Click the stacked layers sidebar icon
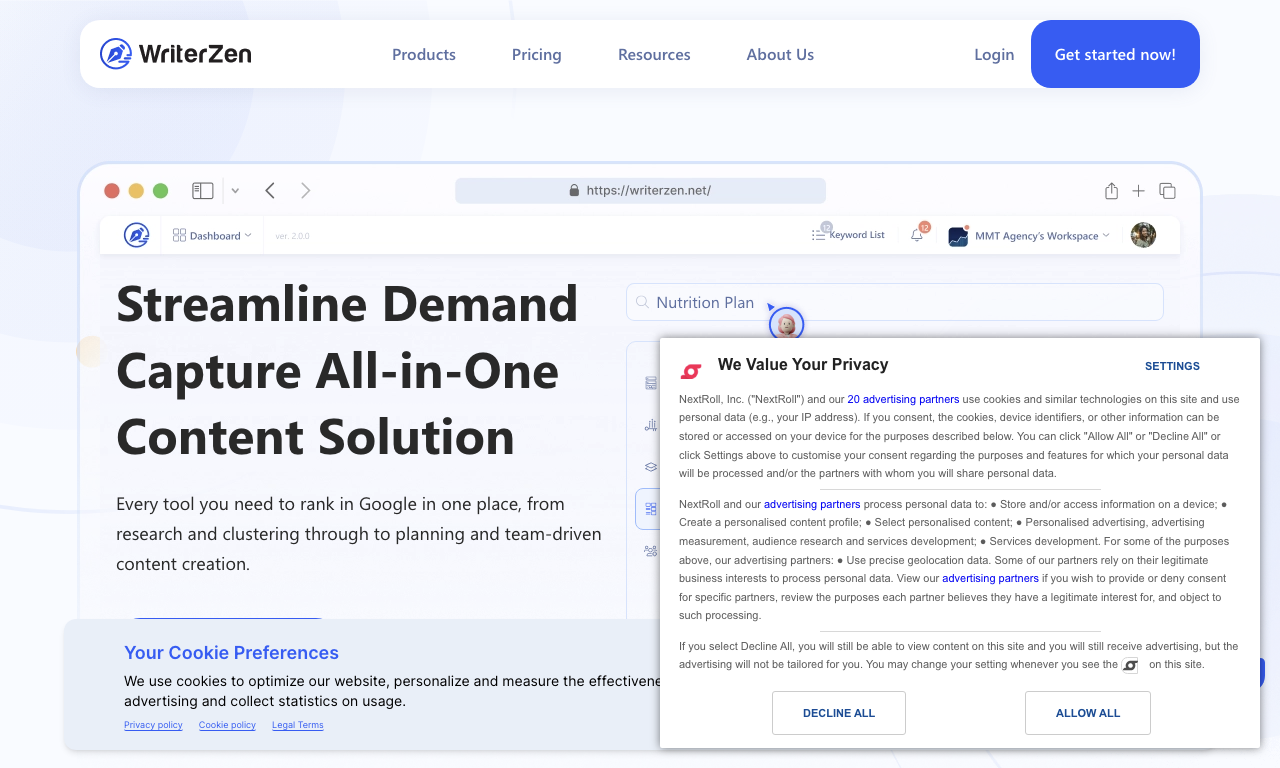 pos(651,467)
